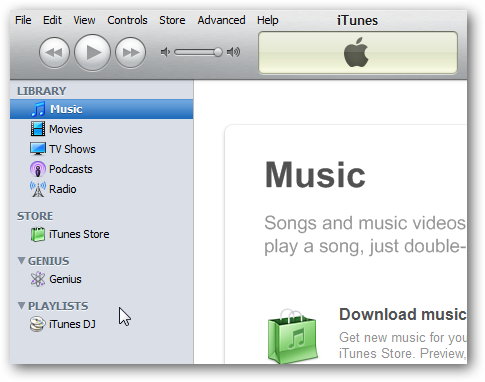Select TV Shows in the Library
Image resolution: width=485 pixels, height=382 pixels.
pyautogui.click(x=101, y=149)
